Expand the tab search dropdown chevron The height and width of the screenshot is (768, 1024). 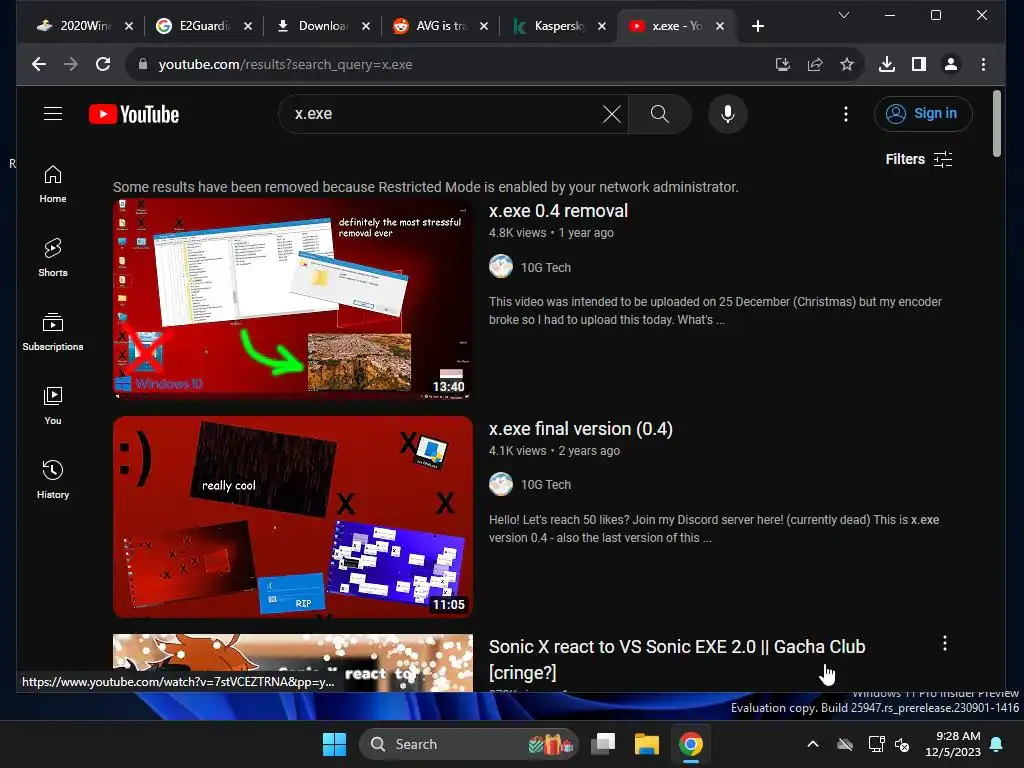pos(844,15)
